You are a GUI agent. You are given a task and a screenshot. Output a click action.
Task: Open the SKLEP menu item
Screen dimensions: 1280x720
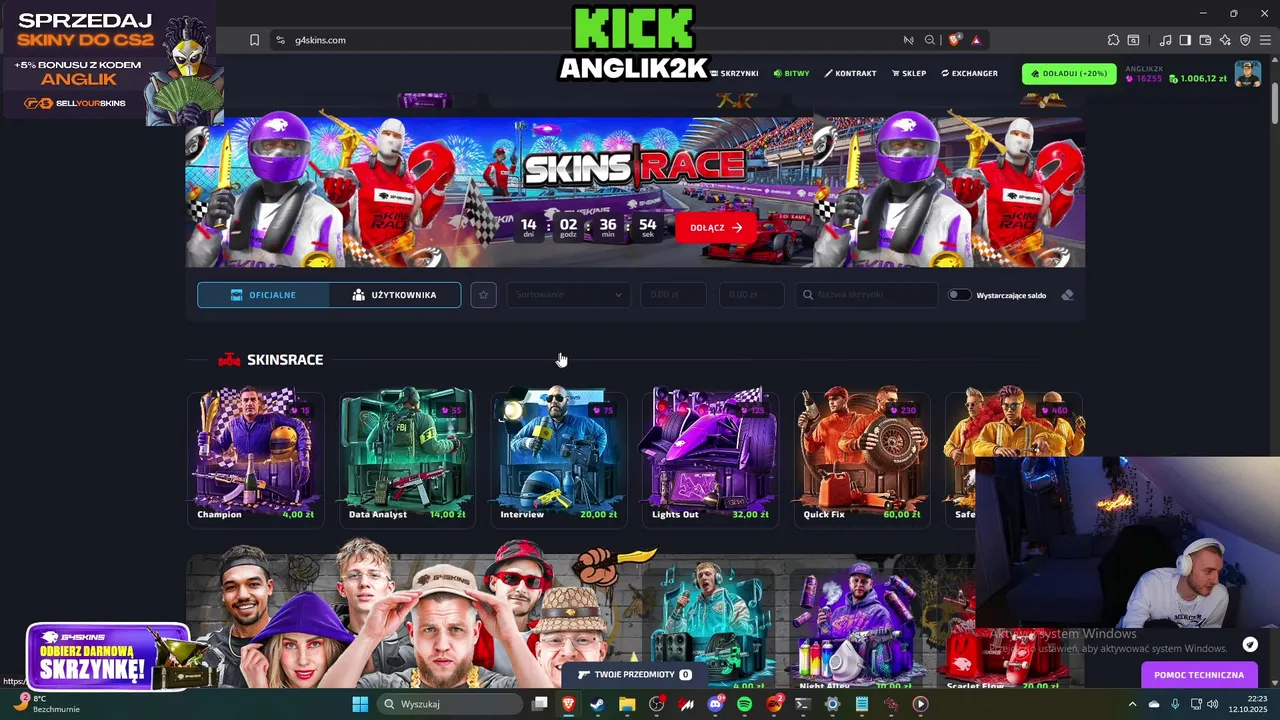tap(908, 74)
